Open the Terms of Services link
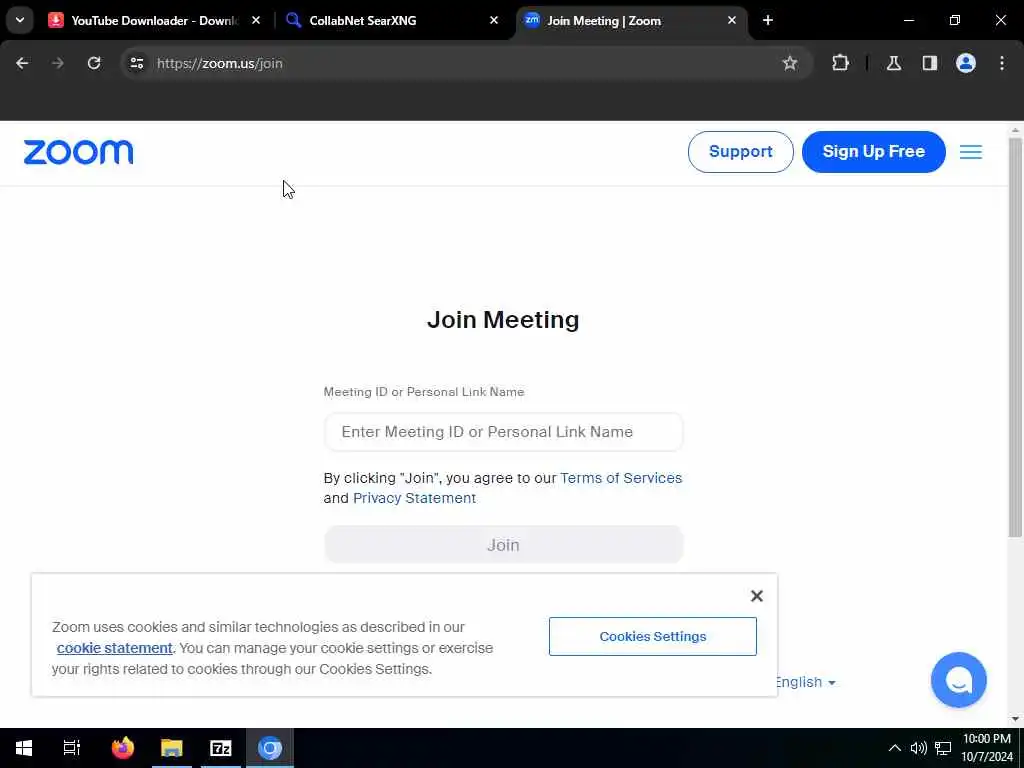Image resolution: width=1024 pixels, height=768 pixels. click(620, 478)
